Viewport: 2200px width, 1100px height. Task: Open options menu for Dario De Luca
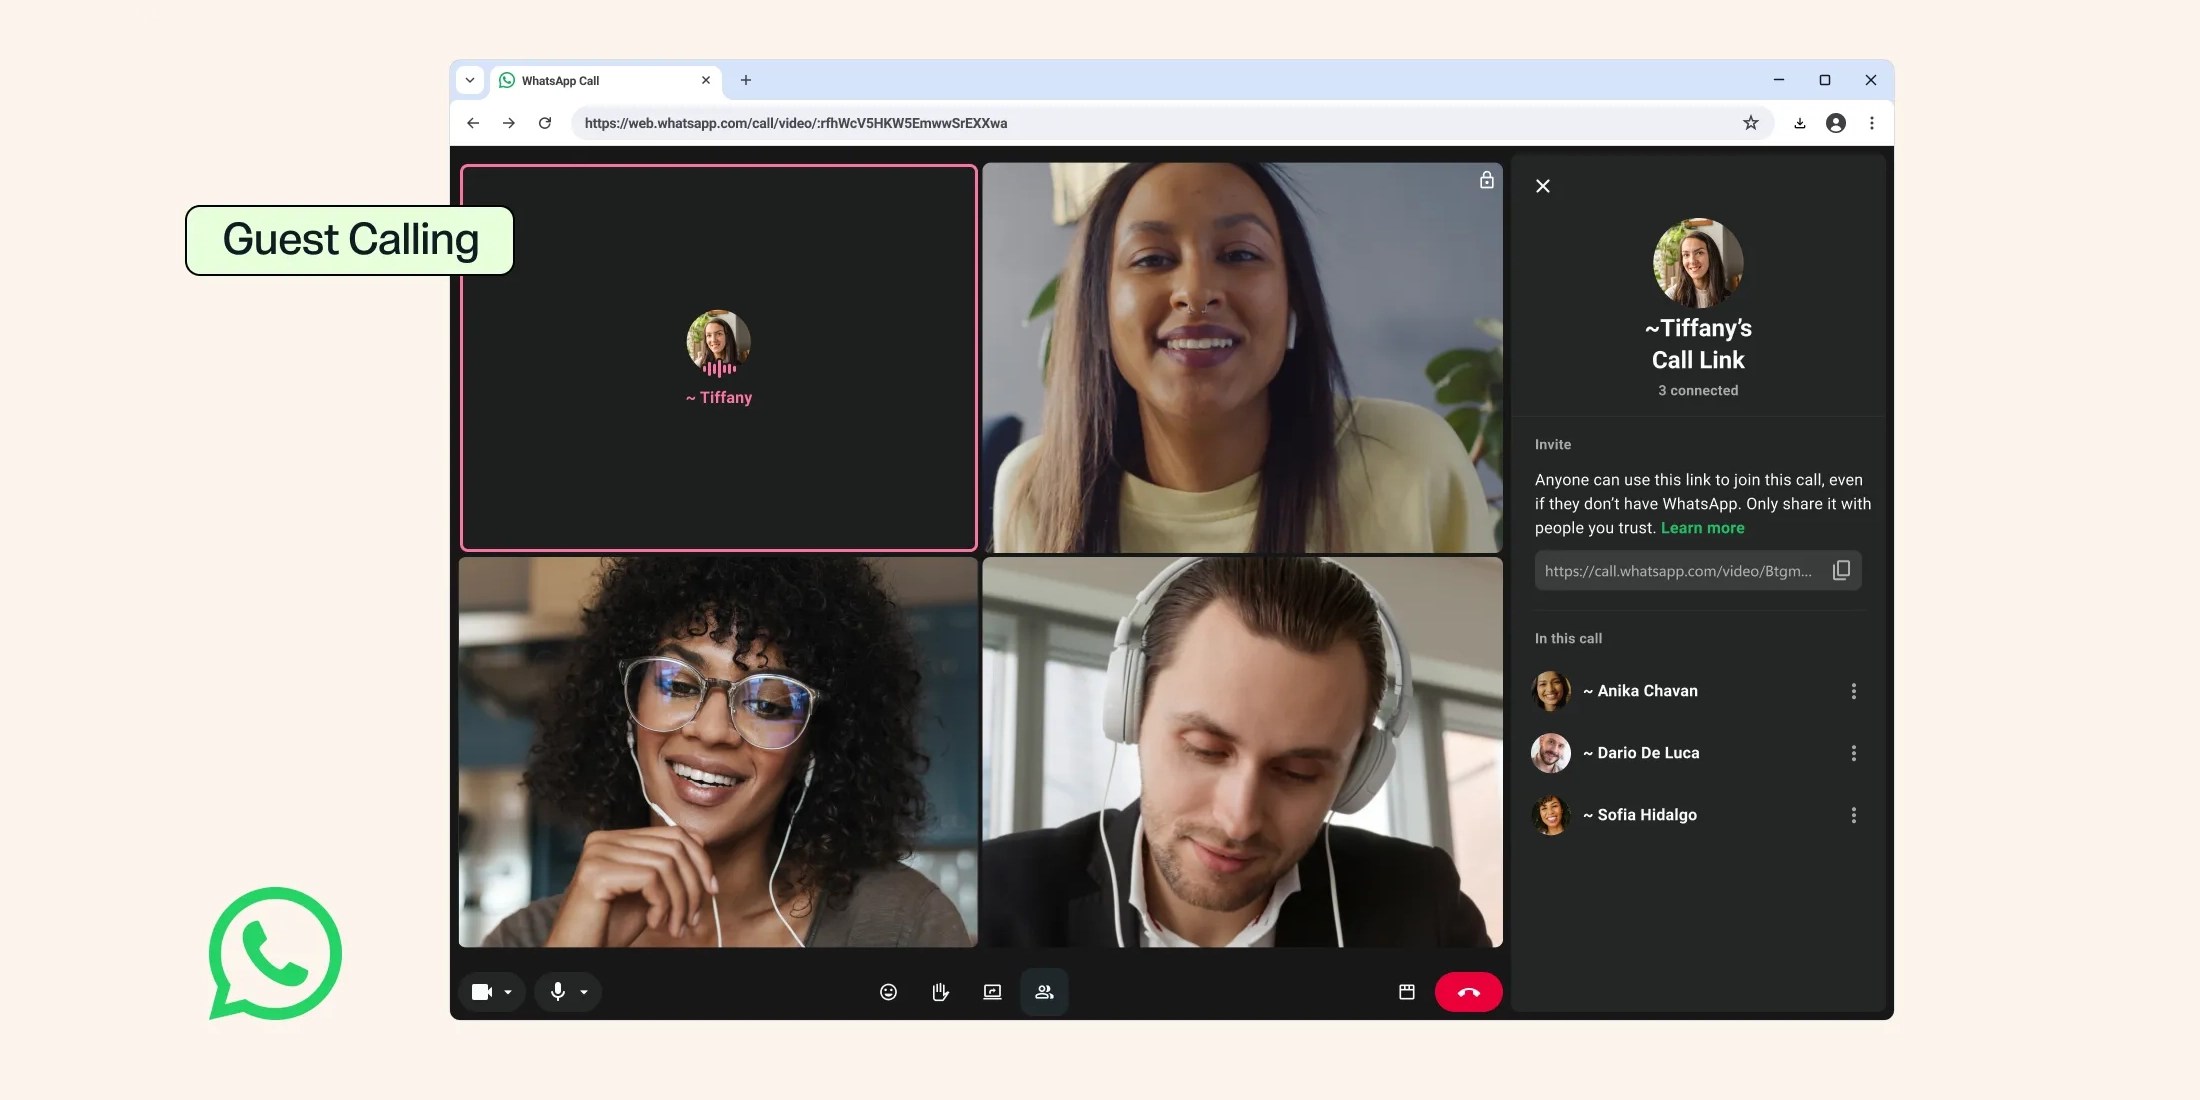(1853, 753)
